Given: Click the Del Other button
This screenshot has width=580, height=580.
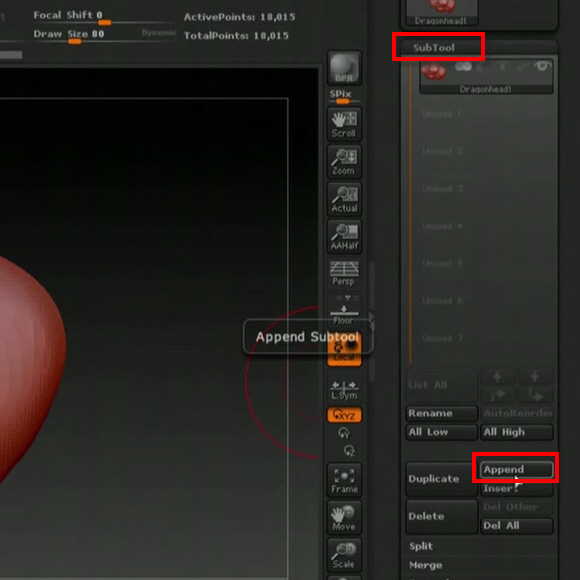Looking at the screenshot, I should (517, 507).
